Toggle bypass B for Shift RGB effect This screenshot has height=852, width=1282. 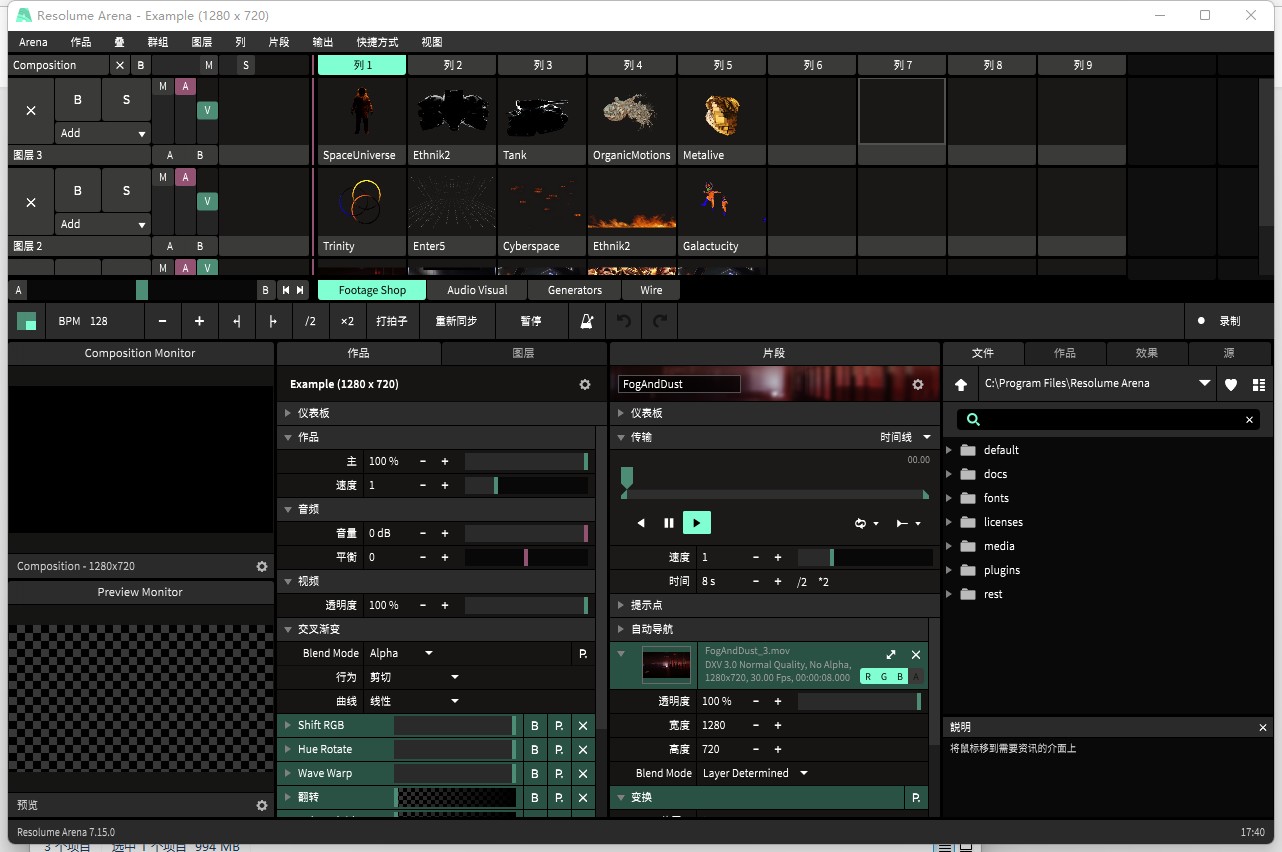pos(535,725)
